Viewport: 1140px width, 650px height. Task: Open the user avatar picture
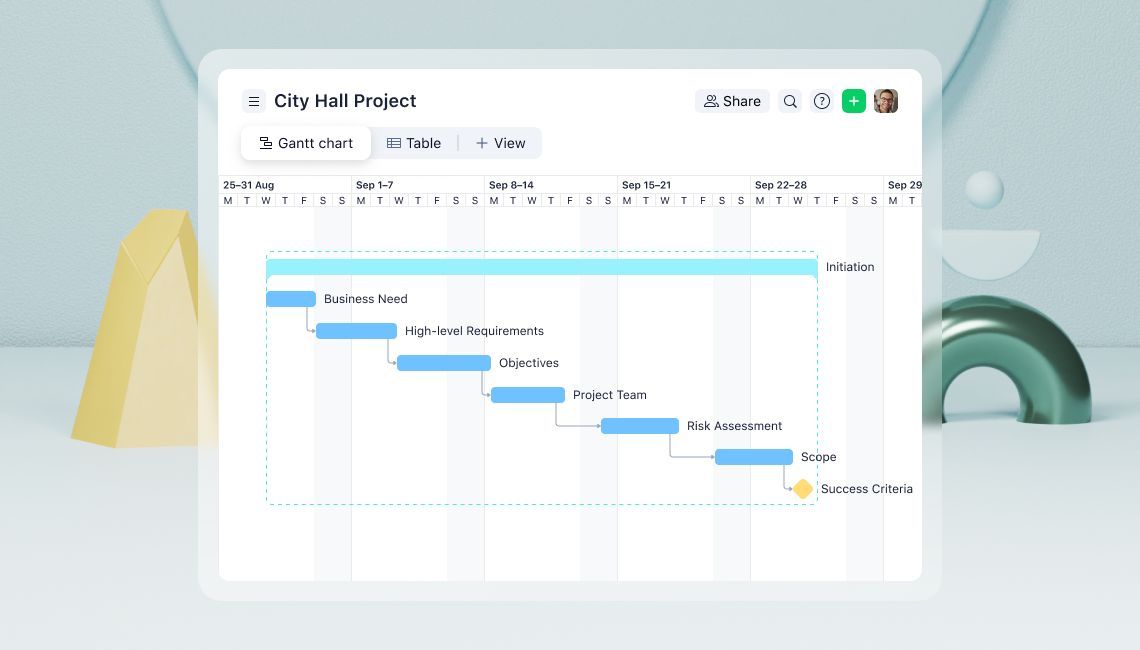coord(886,101)
